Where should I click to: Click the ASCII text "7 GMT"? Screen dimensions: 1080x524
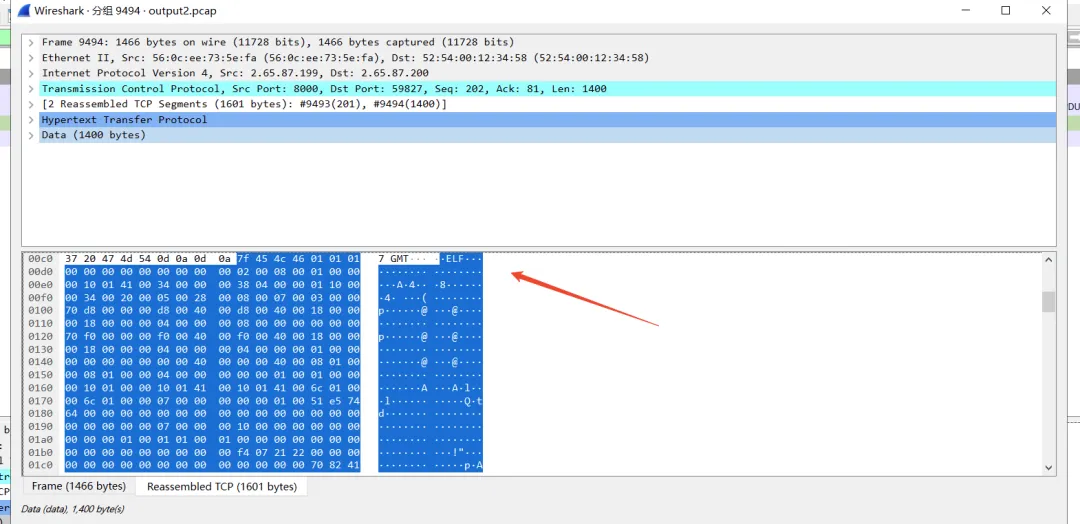(x=393, y=259)
